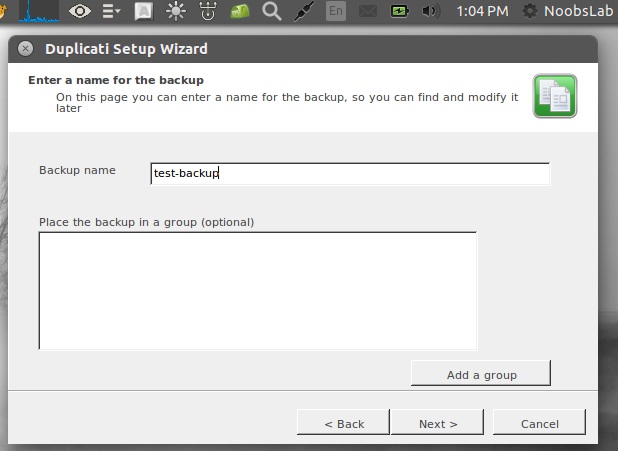Click the trident-shaped indicator in the top panel
Screen dimensions: 618x451
[x=208, y=11]
